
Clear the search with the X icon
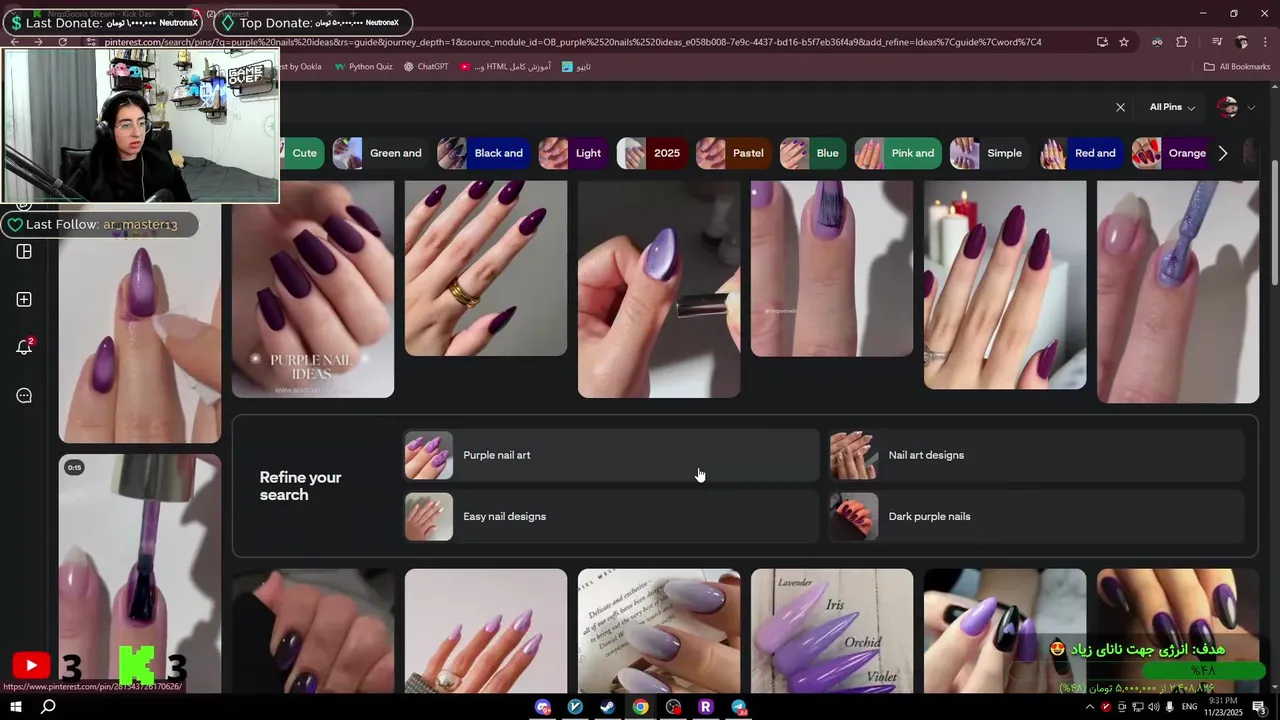coord(1120,107)
